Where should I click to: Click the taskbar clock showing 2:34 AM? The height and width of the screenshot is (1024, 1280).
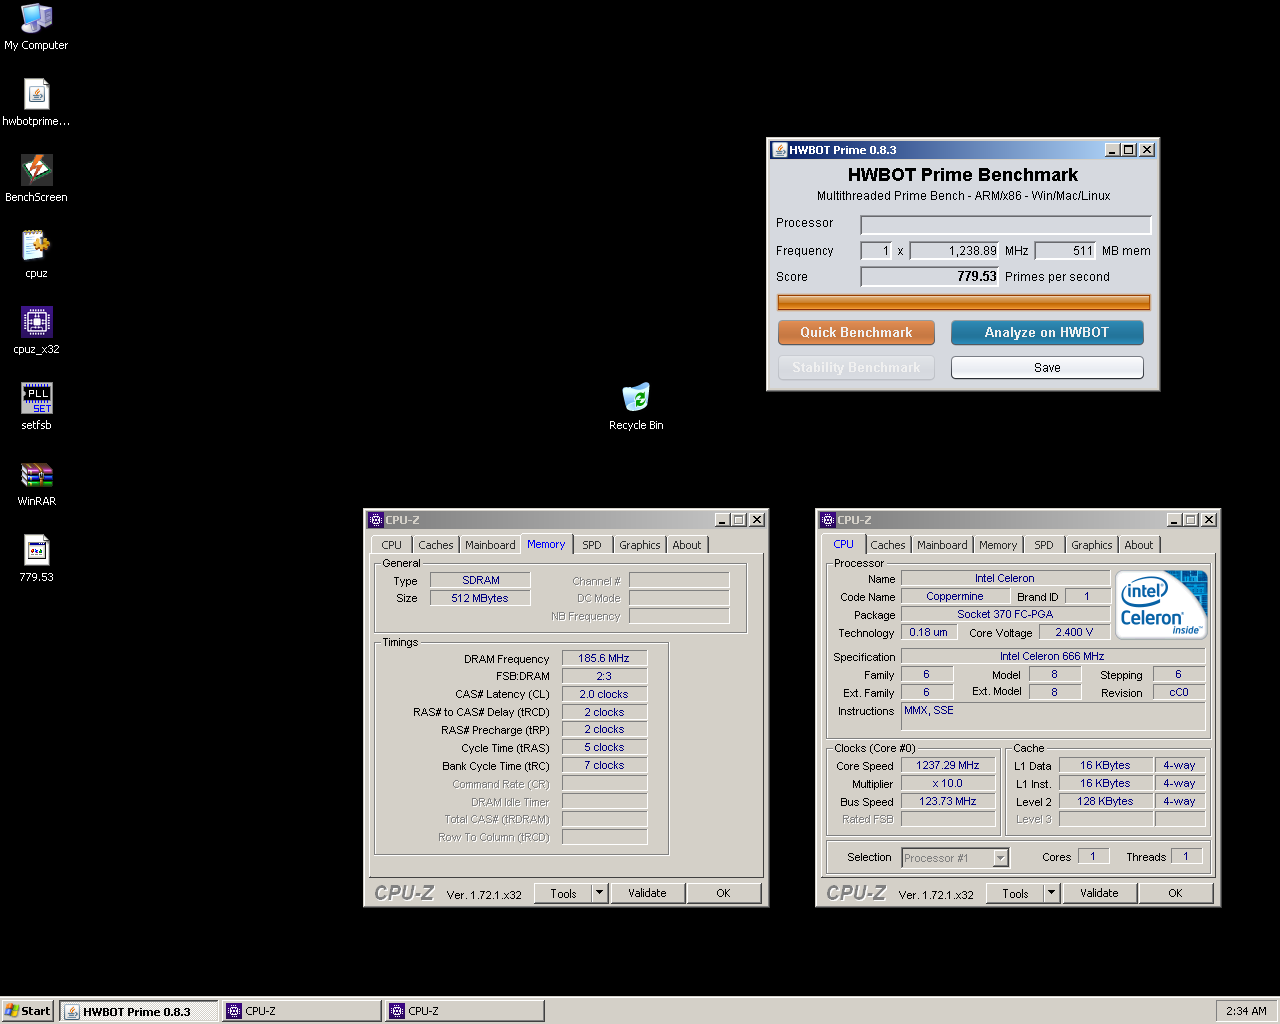click(x=1246, y=1011)
